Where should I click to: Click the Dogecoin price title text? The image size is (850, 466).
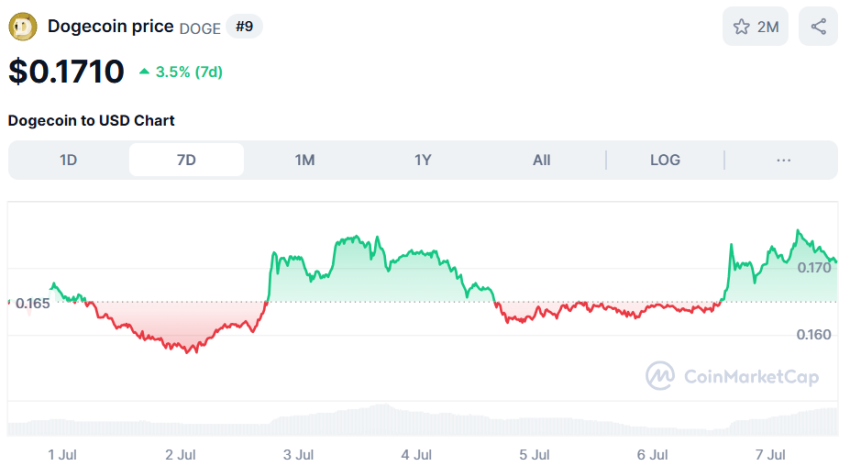tap(111, 26)
